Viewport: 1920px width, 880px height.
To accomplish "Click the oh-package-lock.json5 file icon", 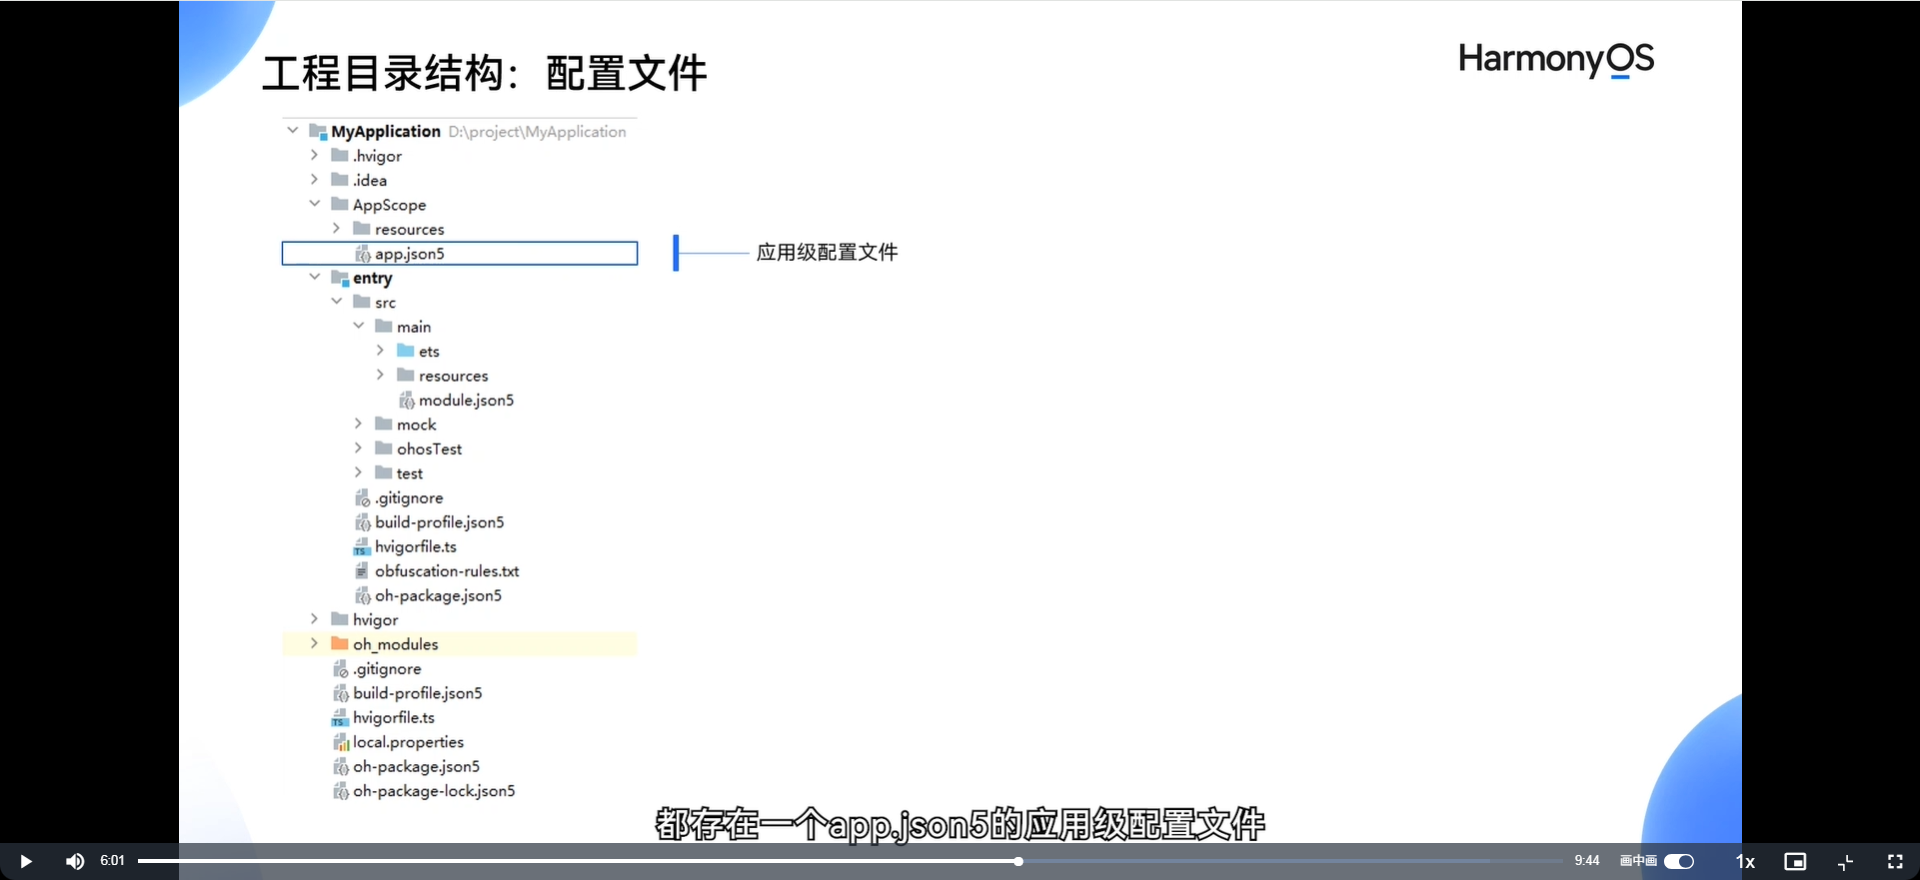I will [341, 791].
